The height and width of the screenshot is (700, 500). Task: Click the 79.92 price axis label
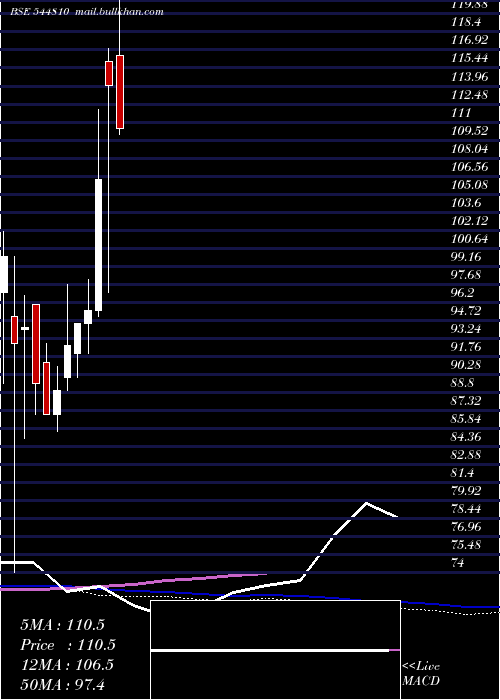[466, 491]
